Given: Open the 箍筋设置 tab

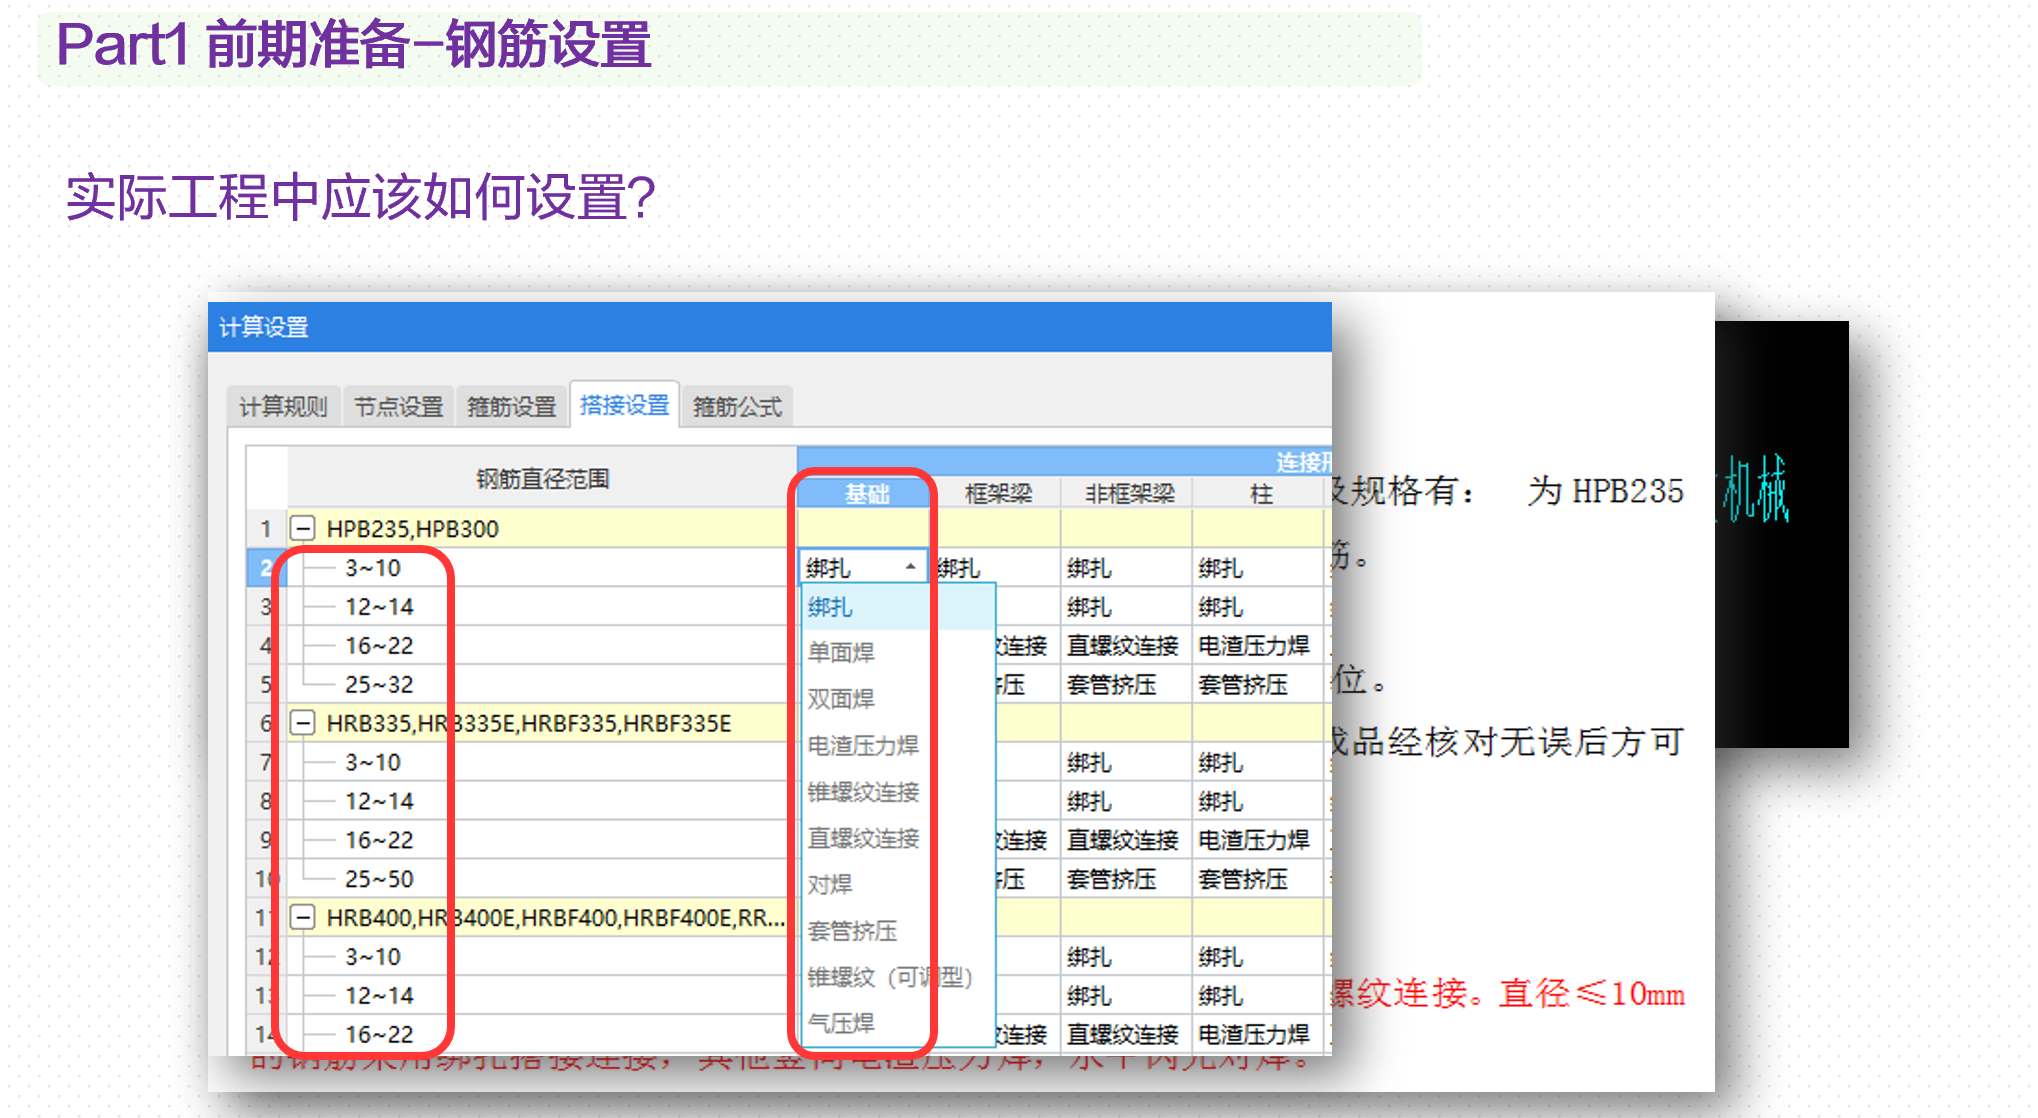Looking at the screenshot, I should tap(511, 407).
